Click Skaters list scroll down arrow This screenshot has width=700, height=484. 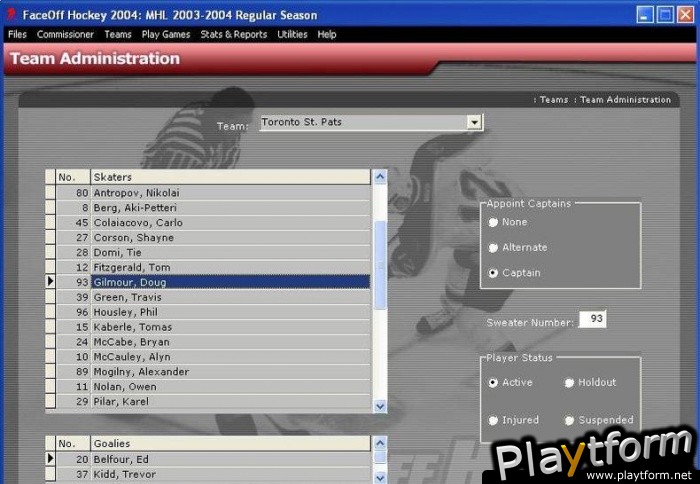pyautogui.click(x=380, y=406)
